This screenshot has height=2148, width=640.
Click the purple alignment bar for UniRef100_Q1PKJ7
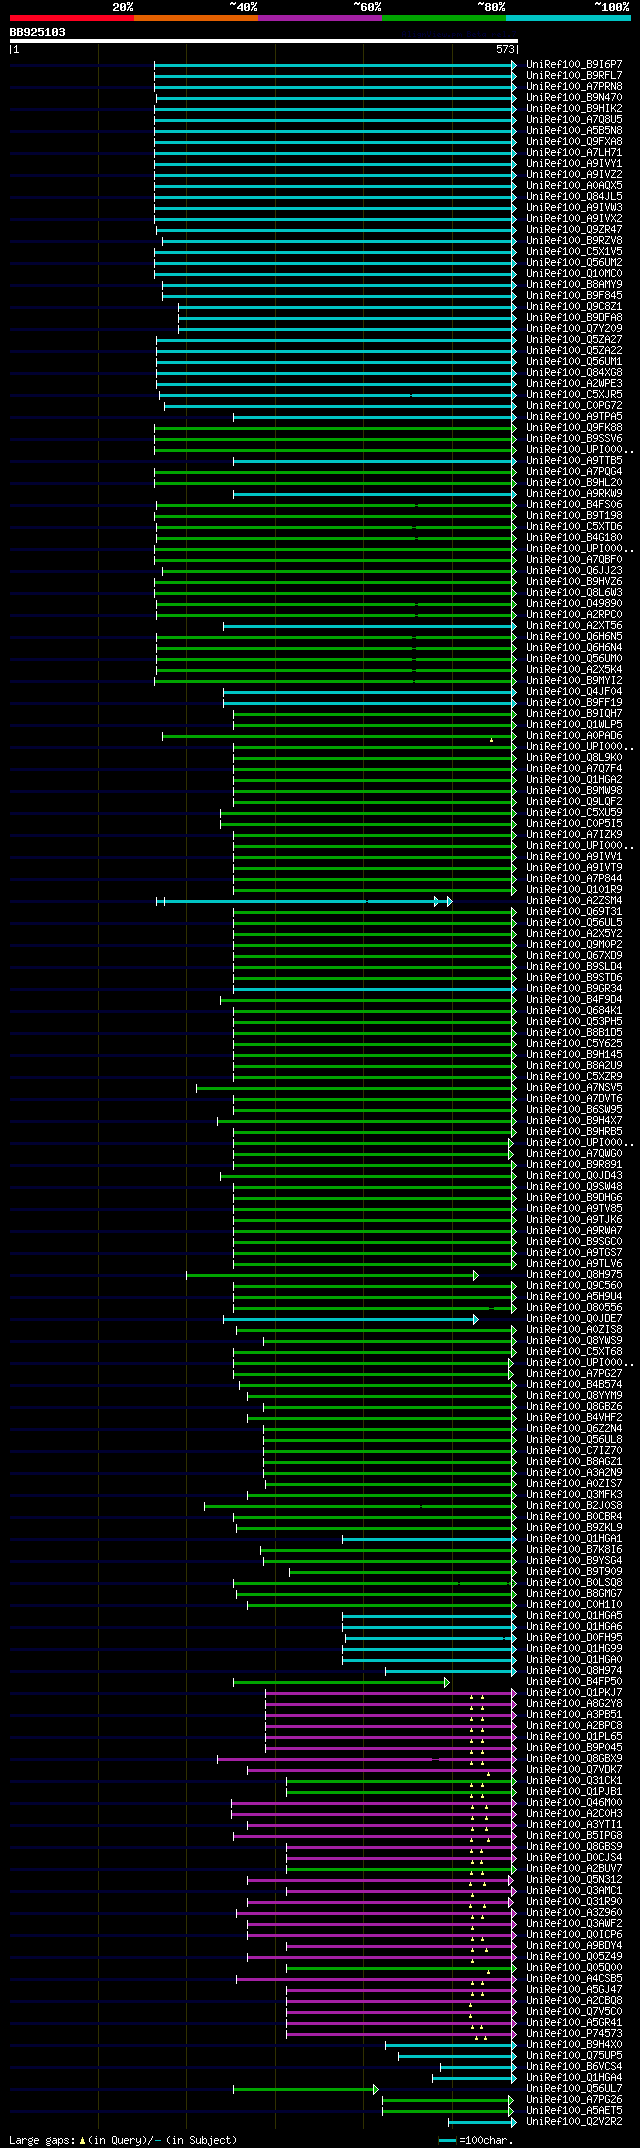[391, 1693]
